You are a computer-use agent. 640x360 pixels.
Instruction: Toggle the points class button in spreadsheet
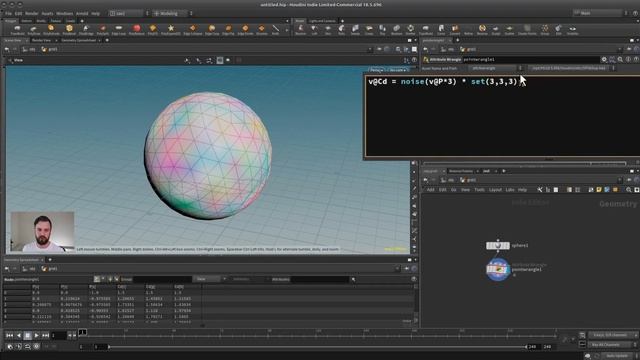point(97,279)
